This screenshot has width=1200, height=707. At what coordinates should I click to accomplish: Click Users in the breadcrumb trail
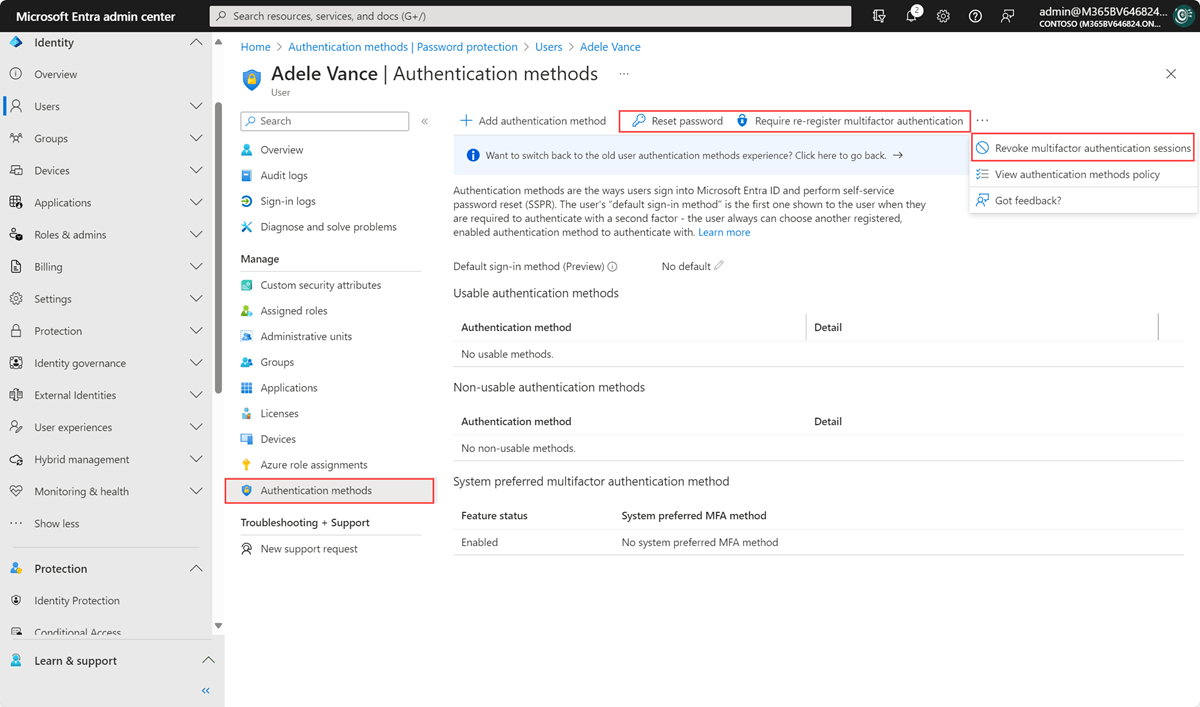(548, 46)
